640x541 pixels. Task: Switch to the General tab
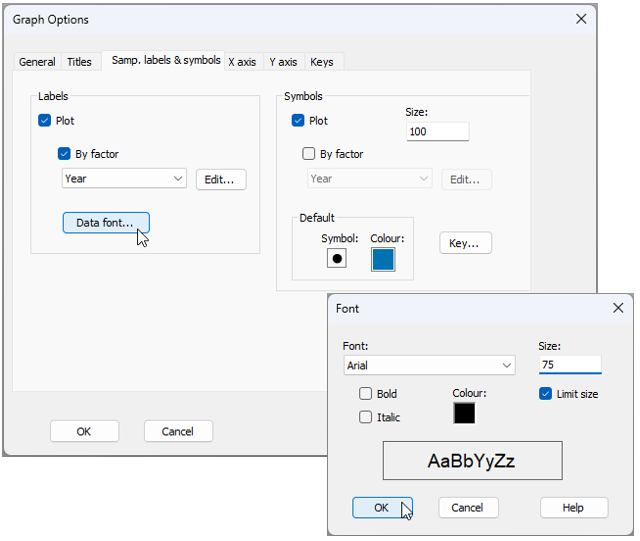tap(37, 62)
